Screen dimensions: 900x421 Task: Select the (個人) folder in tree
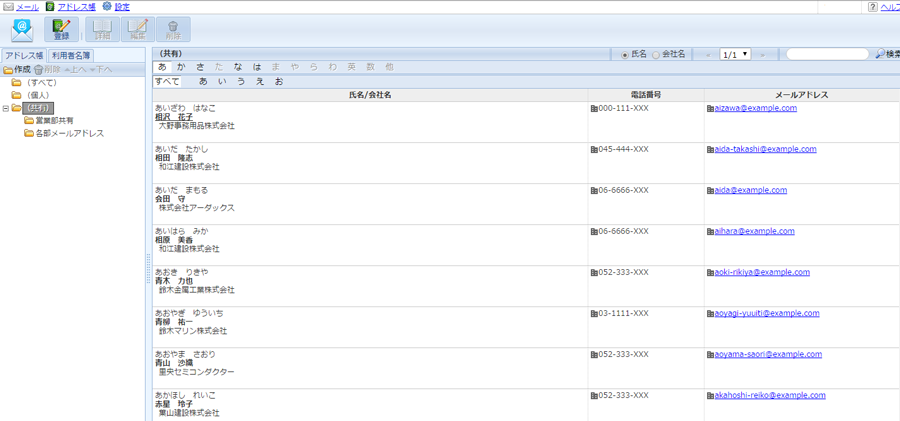click(x=38, y=95)
